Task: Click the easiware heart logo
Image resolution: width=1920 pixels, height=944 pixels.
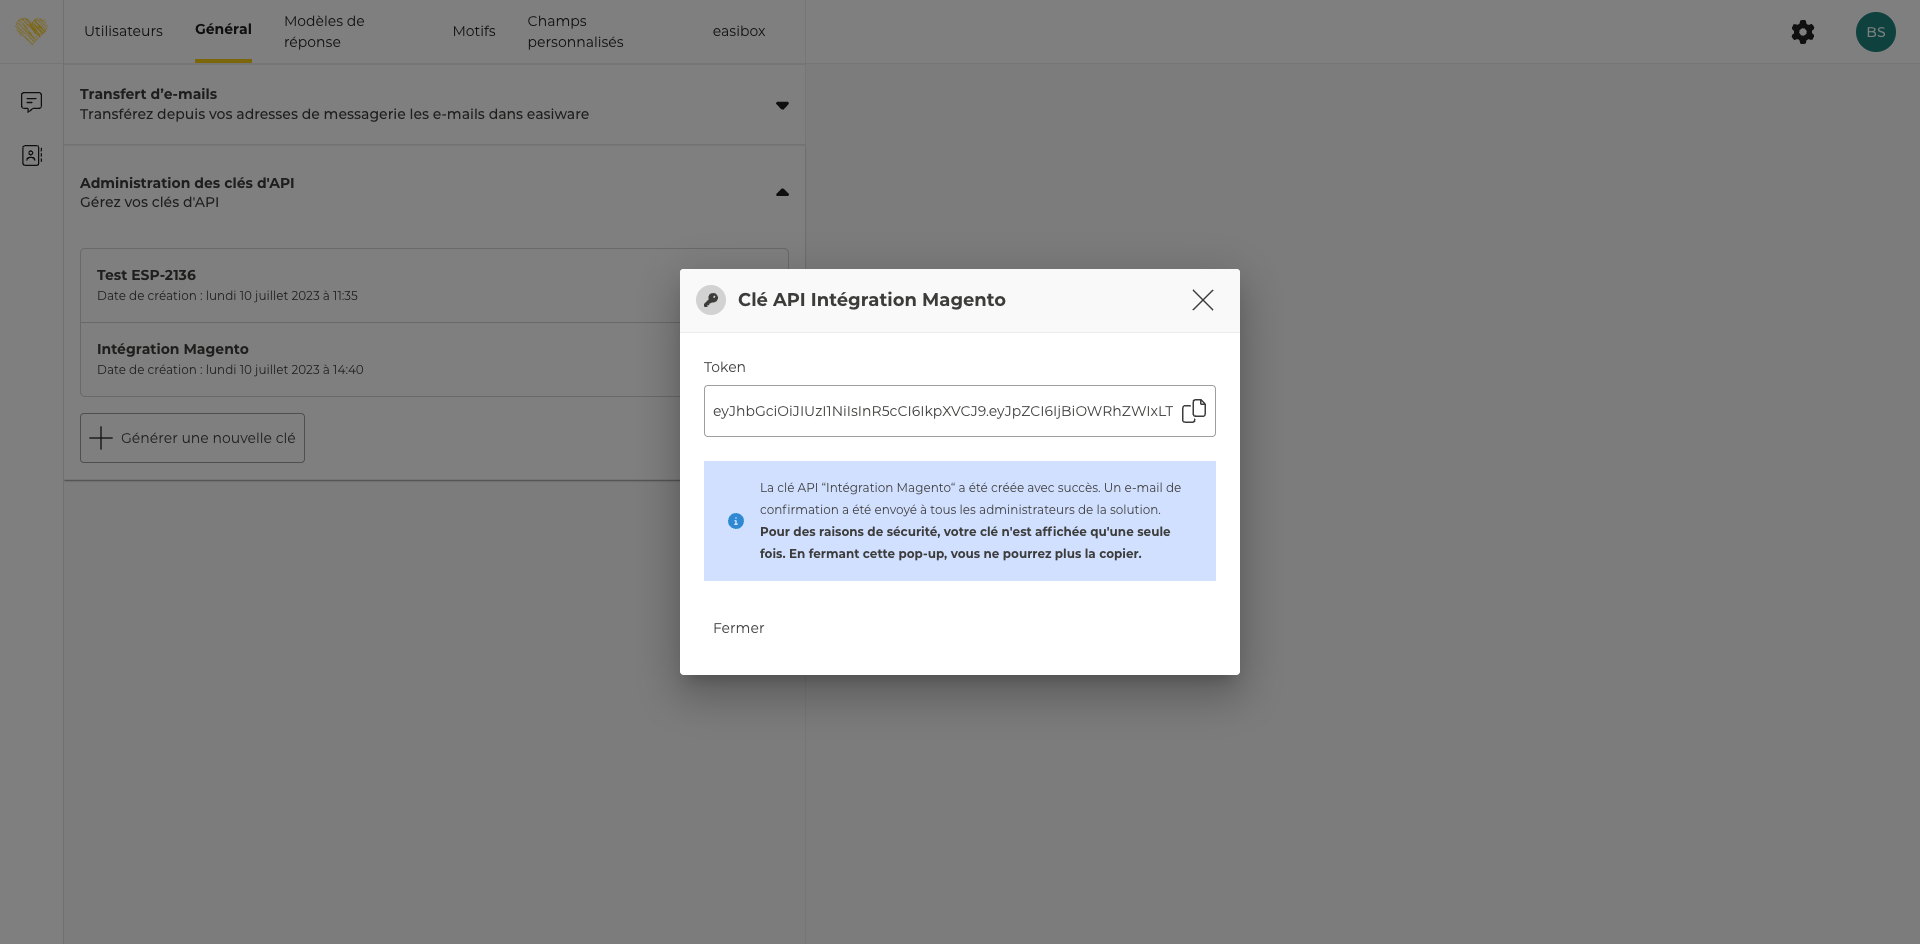Action: [31, 31]
